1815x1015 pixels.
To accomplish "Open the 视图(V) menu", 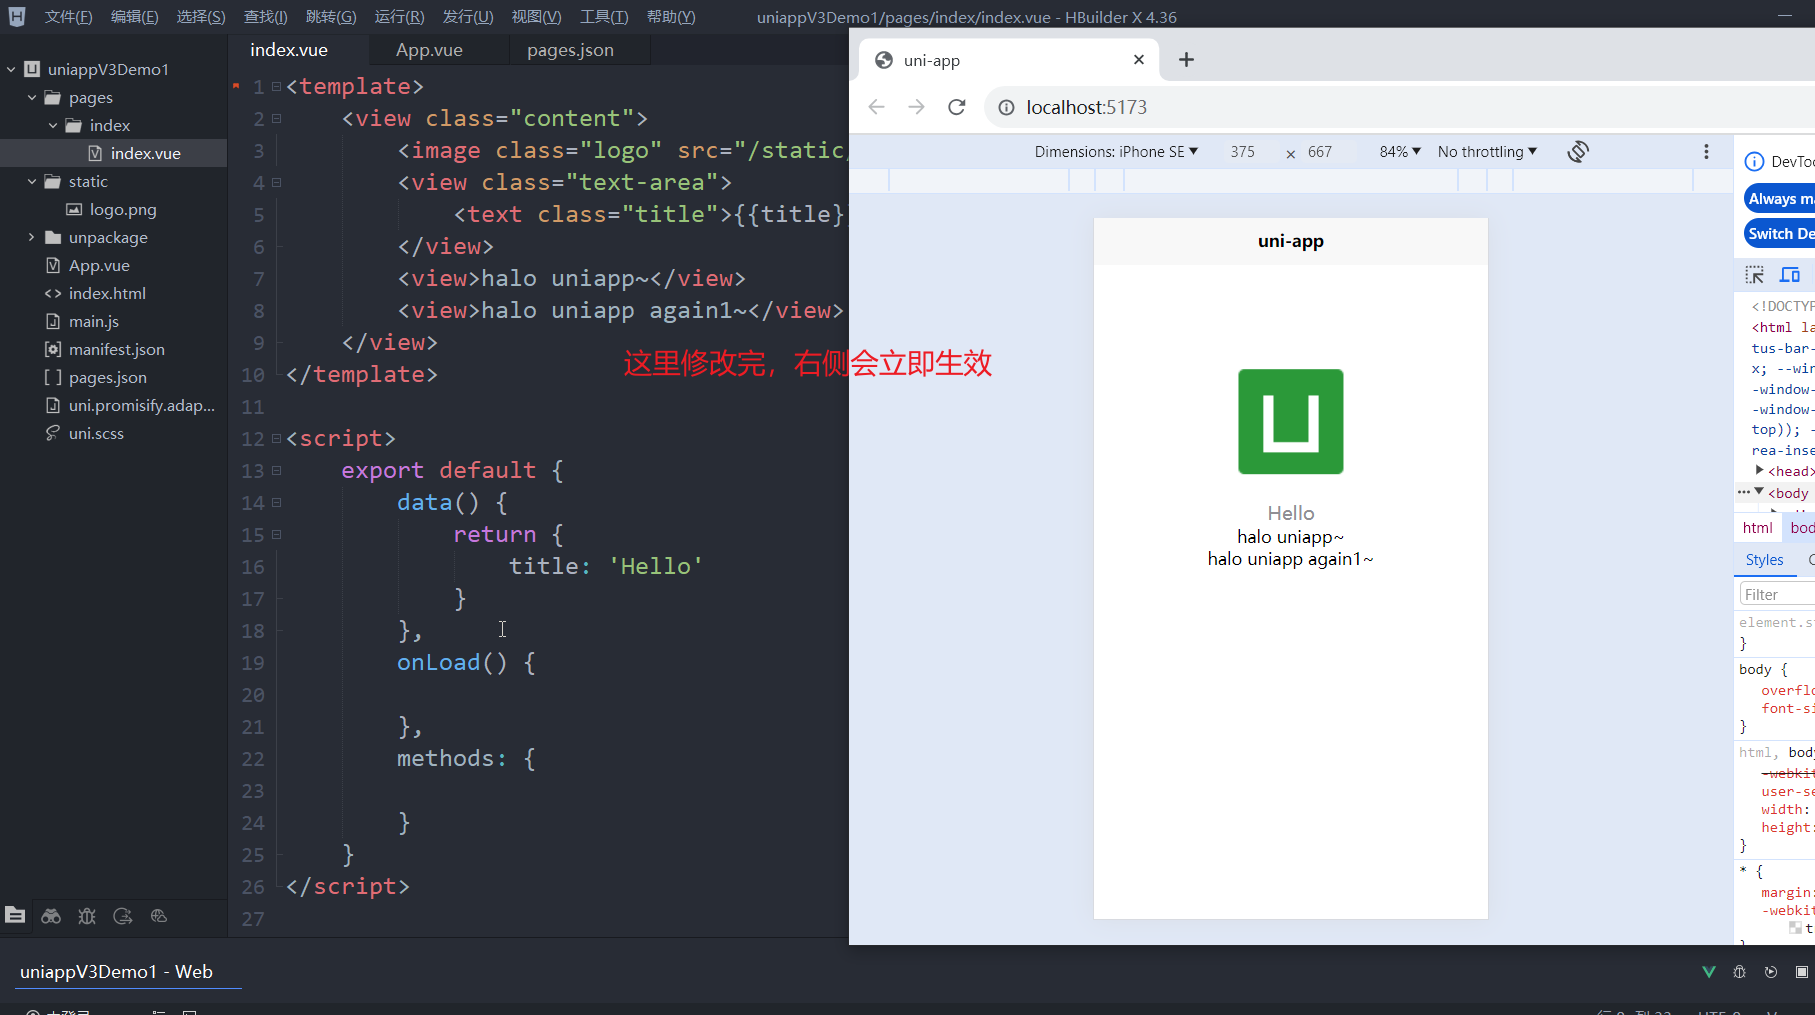I will coord(536,17).
